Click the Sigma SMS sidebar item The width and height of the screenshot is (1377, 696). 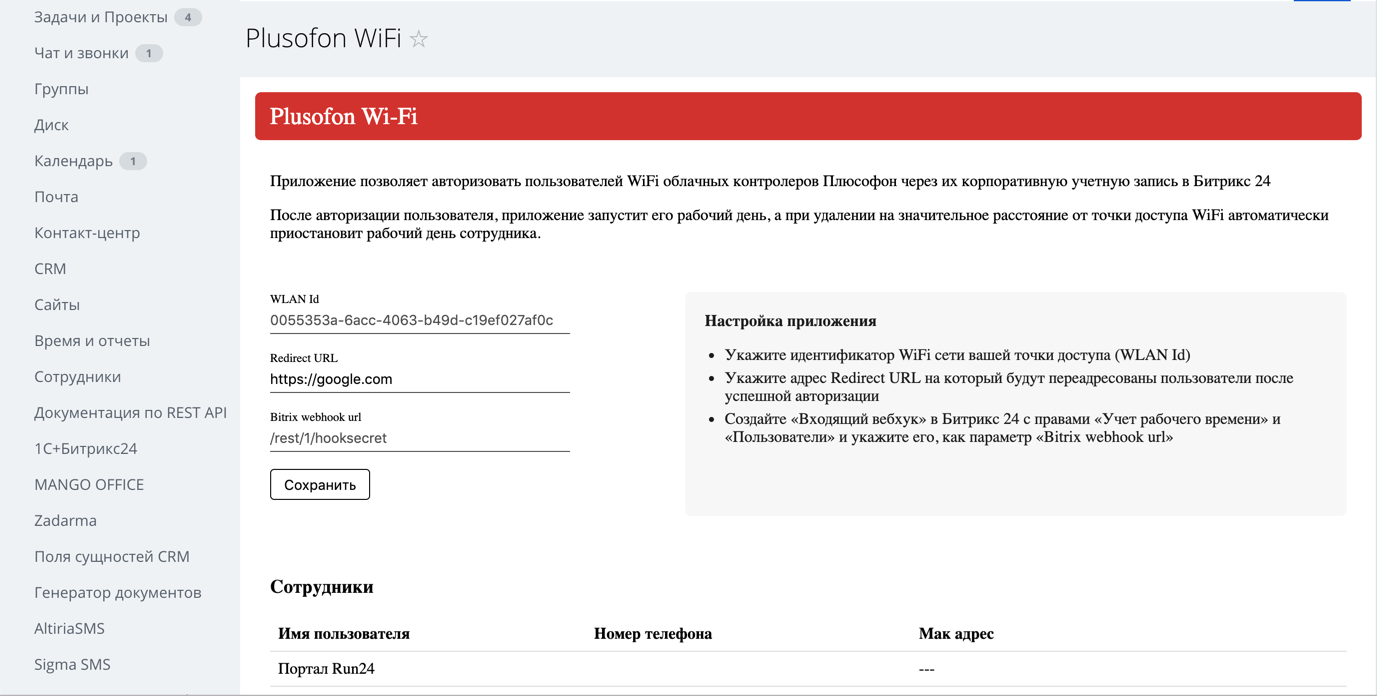72,665
